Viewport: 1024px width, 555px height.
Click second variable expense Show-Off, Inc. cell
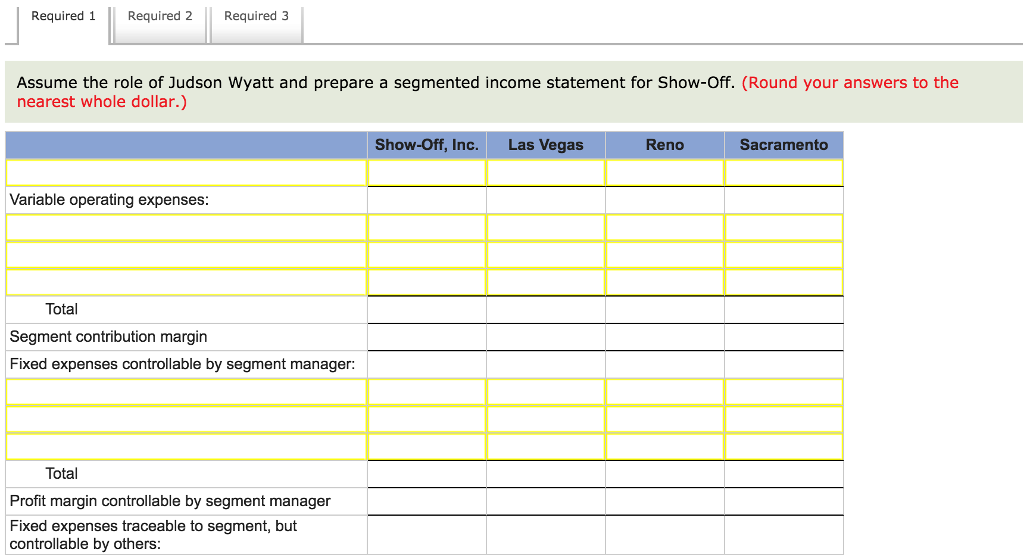[427, 255]
